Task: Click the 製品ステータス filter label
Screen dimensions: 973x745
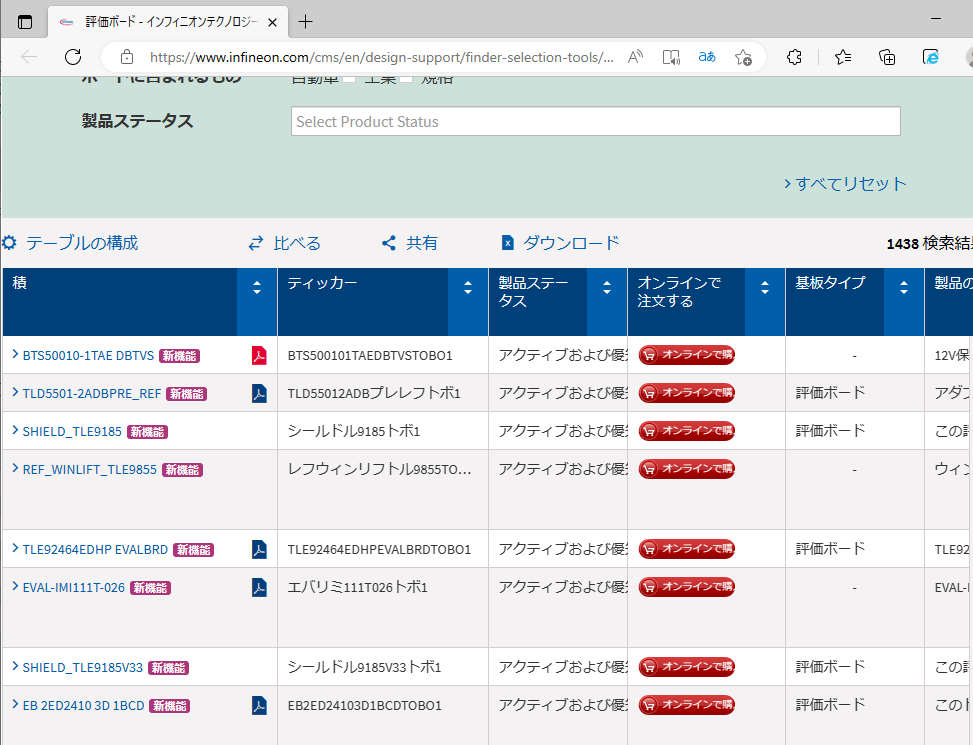Action: (137, 121)
